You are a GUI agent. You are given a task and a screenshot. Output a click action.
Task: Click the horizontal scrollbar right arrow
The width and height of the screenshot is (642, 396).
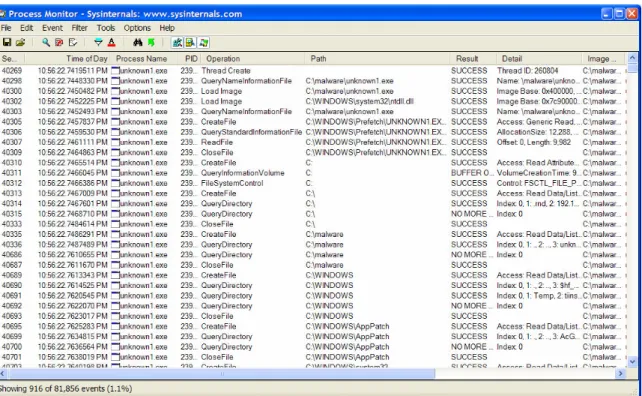pos(621,373)
